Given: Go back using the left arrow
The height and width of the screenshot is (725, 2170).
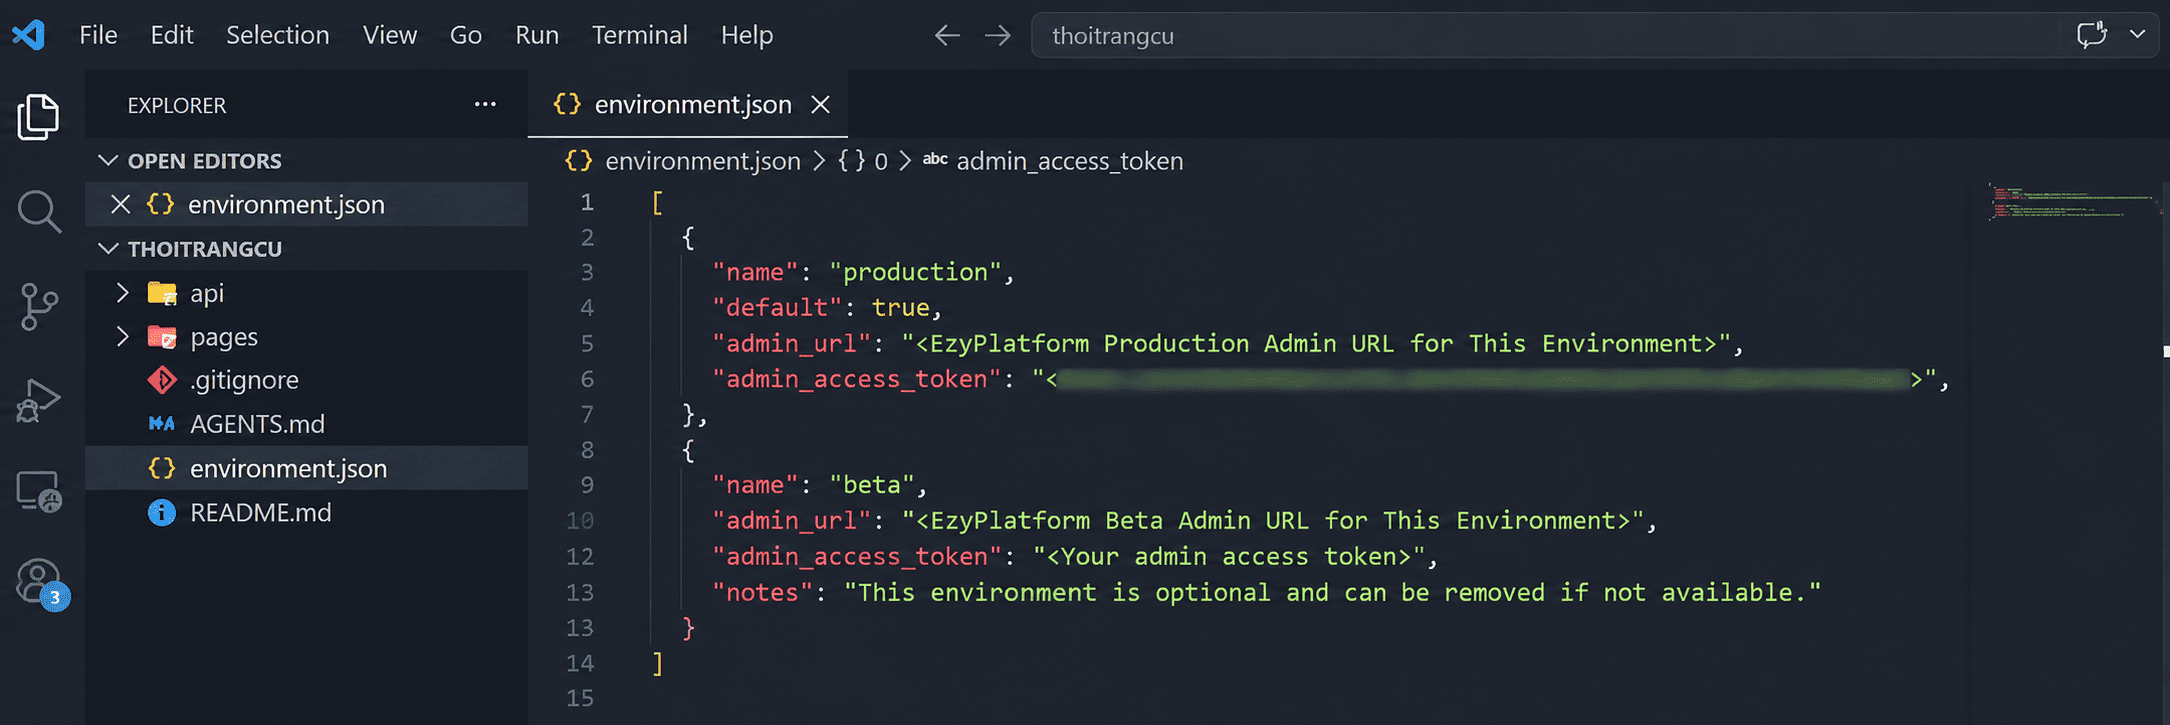Looking at the screenshot, I should coord(946,36).
